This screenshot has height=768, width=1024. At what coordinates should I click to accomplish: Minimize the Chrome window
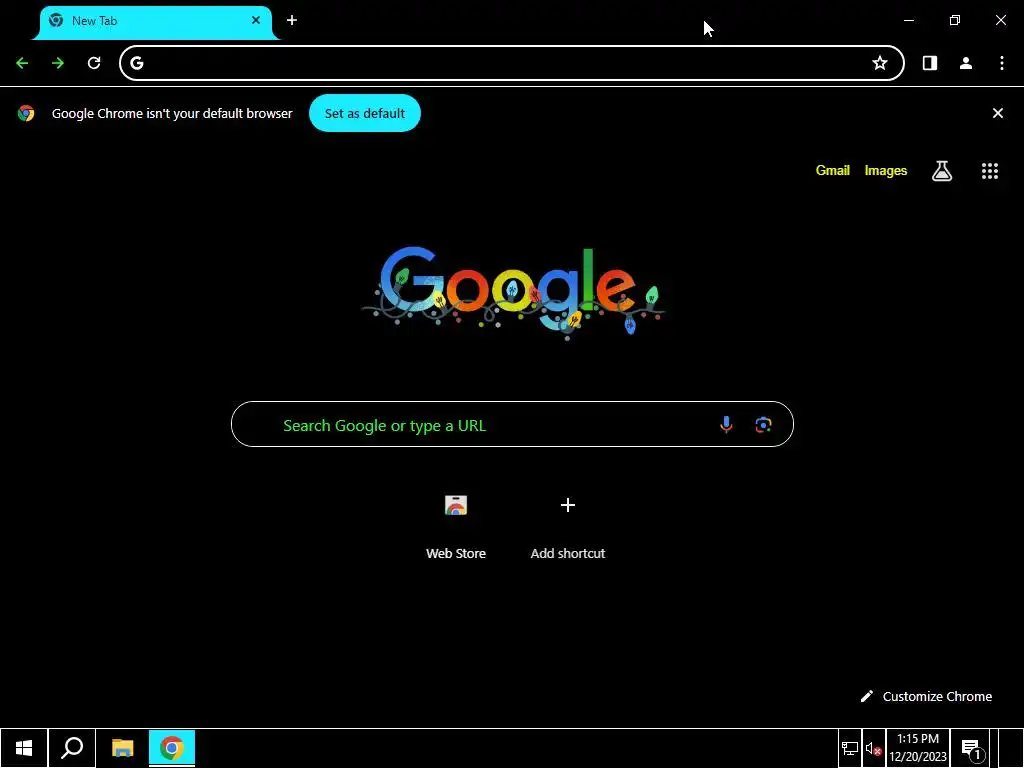pos(908,20)
